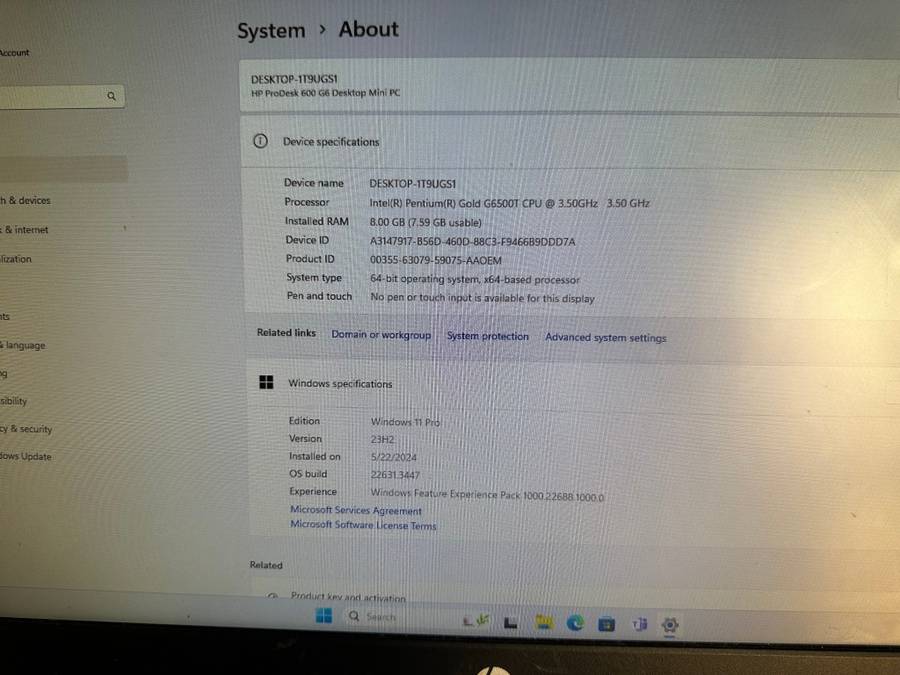900x675 pixels.
Task: Open the Domain or workgroup link
Action: click(381, 336)
